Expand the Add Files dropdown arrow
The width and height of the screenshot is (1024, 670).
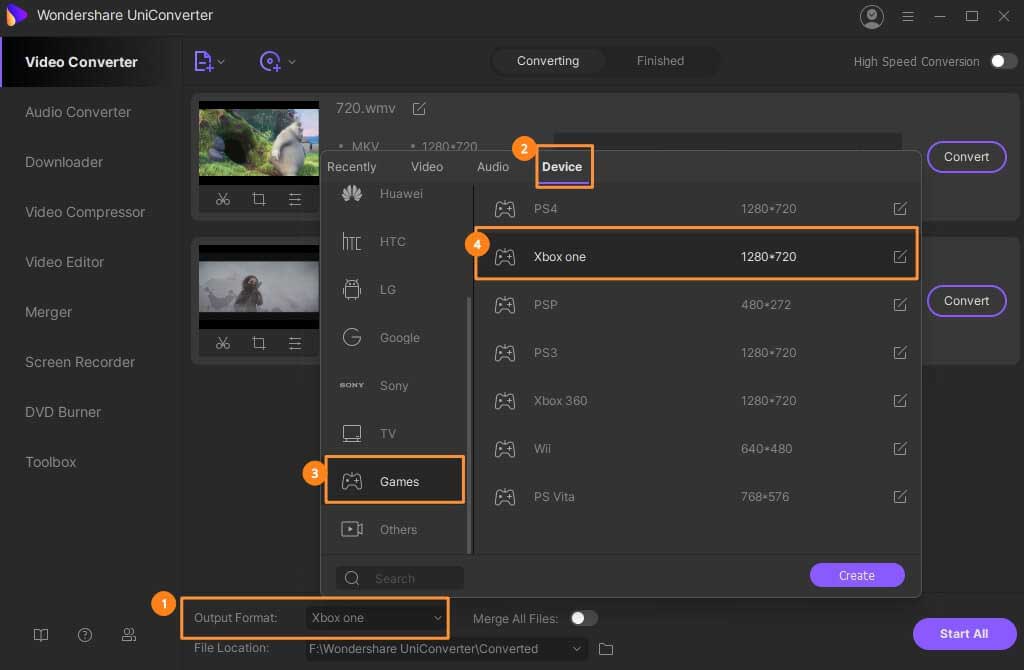point(221,62)
